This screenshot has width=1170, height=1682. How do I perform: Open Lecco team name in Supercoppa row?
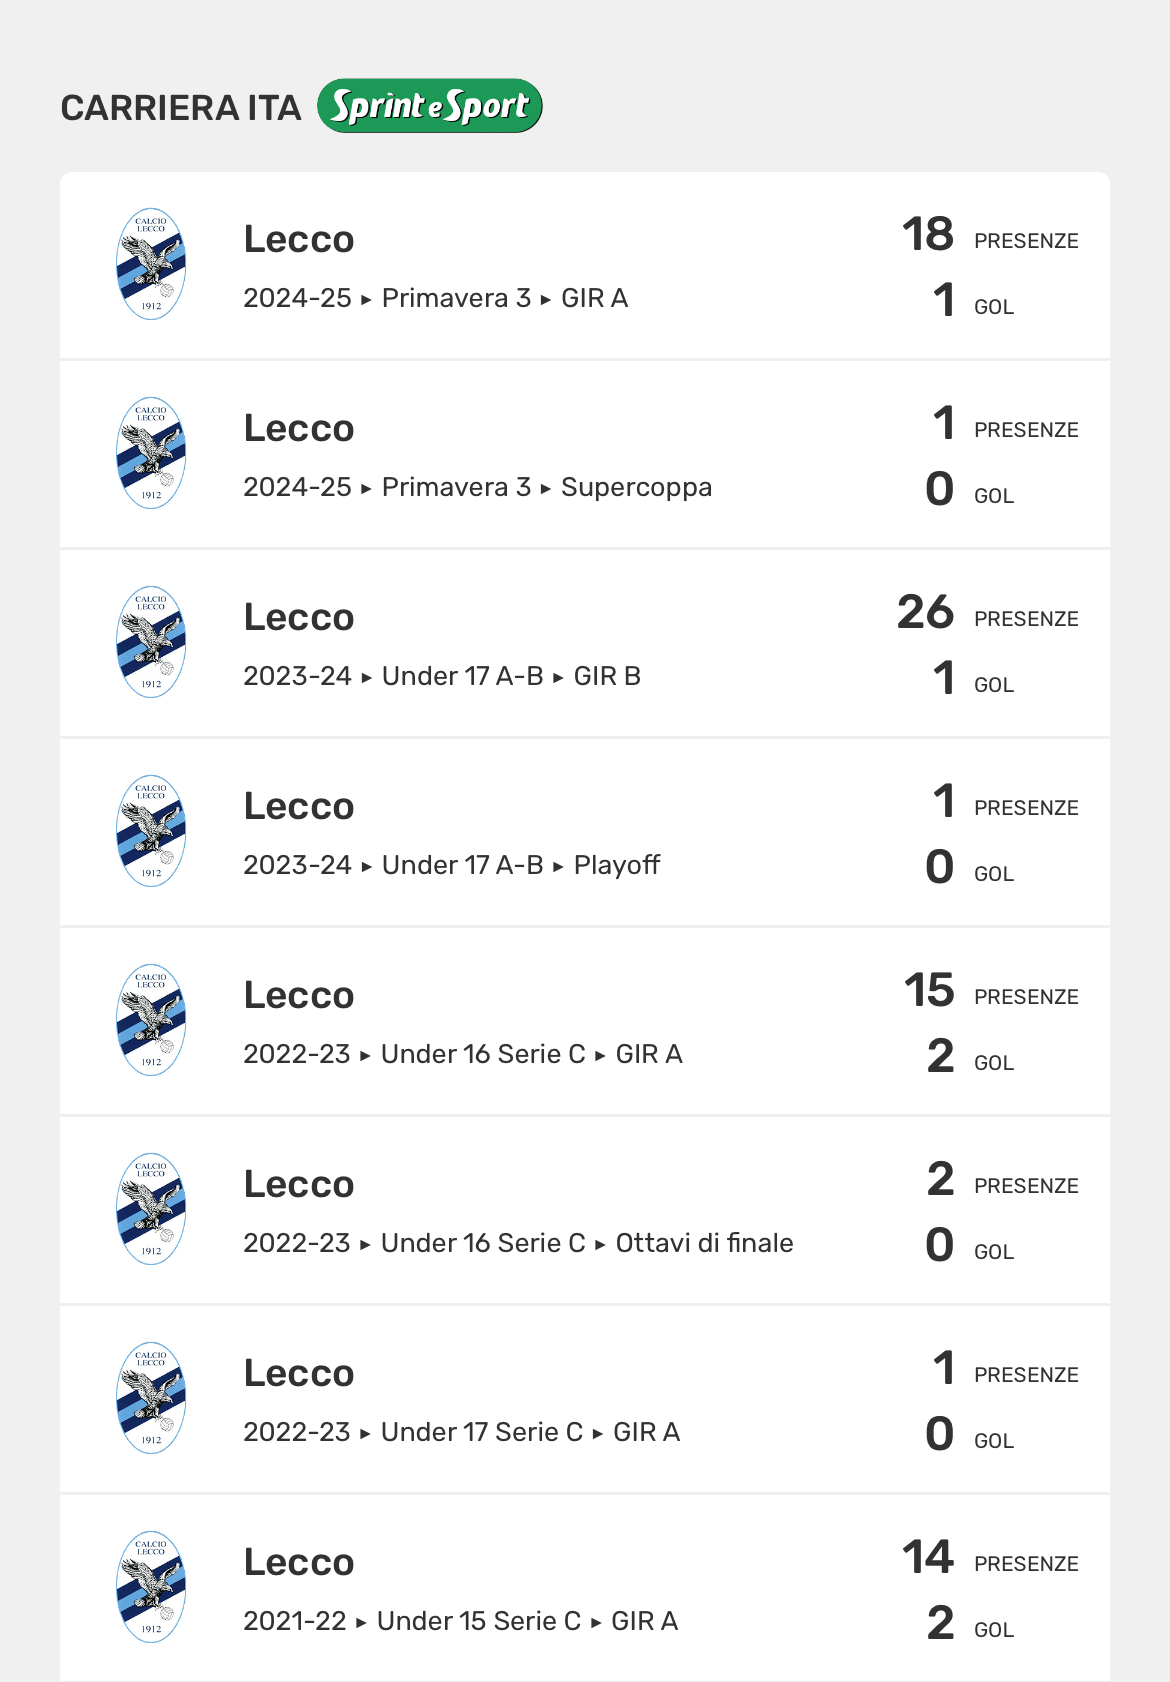click(x=299, y=429)
